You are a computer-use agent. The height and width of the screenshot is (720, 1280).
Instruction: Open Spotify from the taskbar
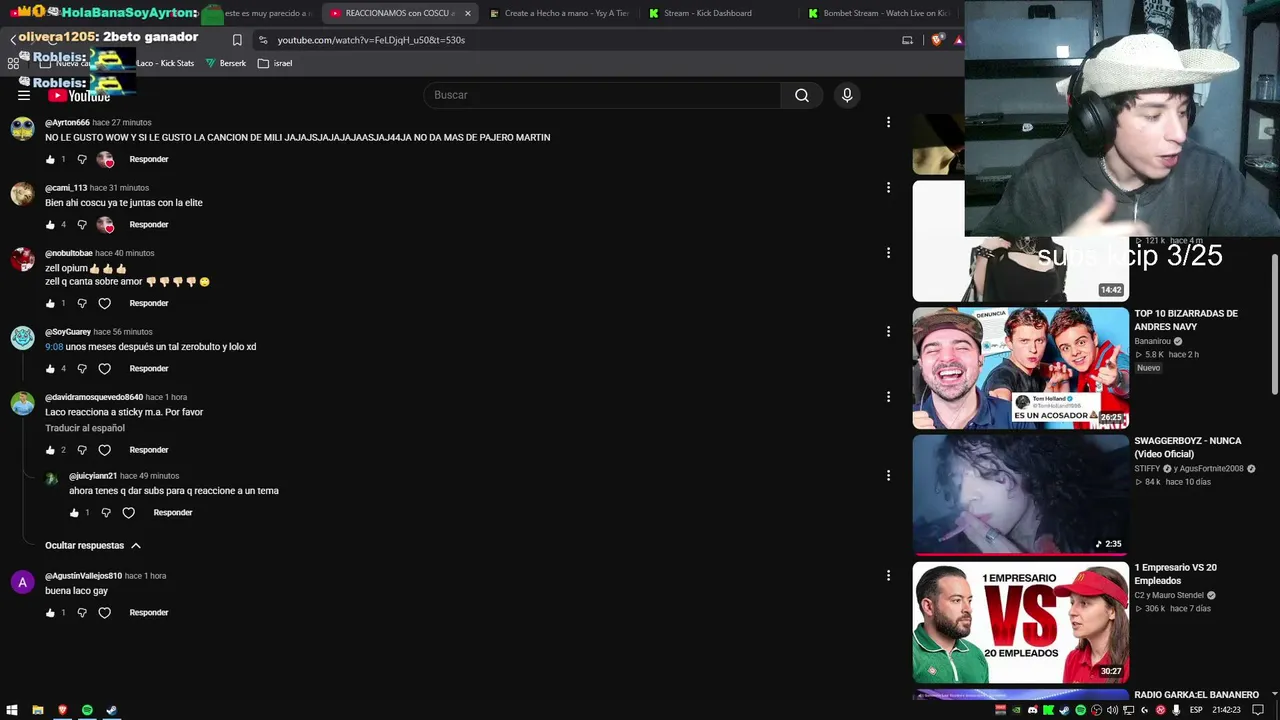[x=87, y=710]
